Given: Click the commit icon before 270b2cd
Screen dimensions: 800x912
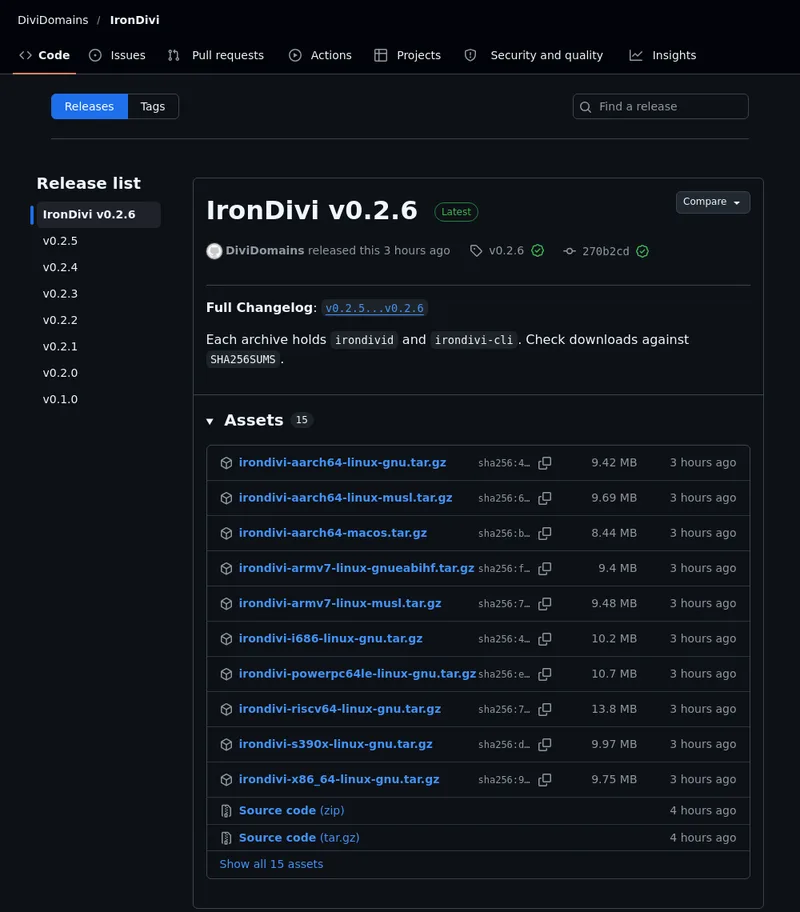Looking at the screenshot, I should (x=570, y=251).
